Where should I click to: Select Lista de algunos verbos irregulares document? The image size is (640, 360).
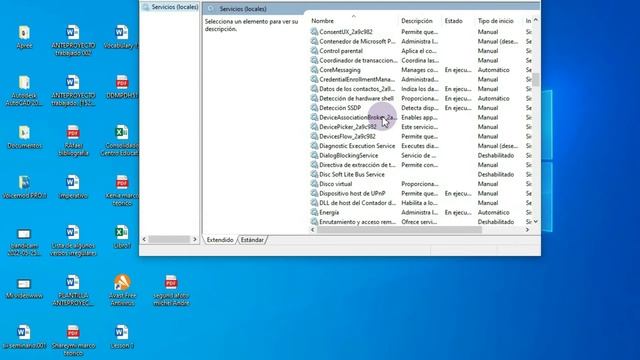pyautogui.click(x=73, y=233)
